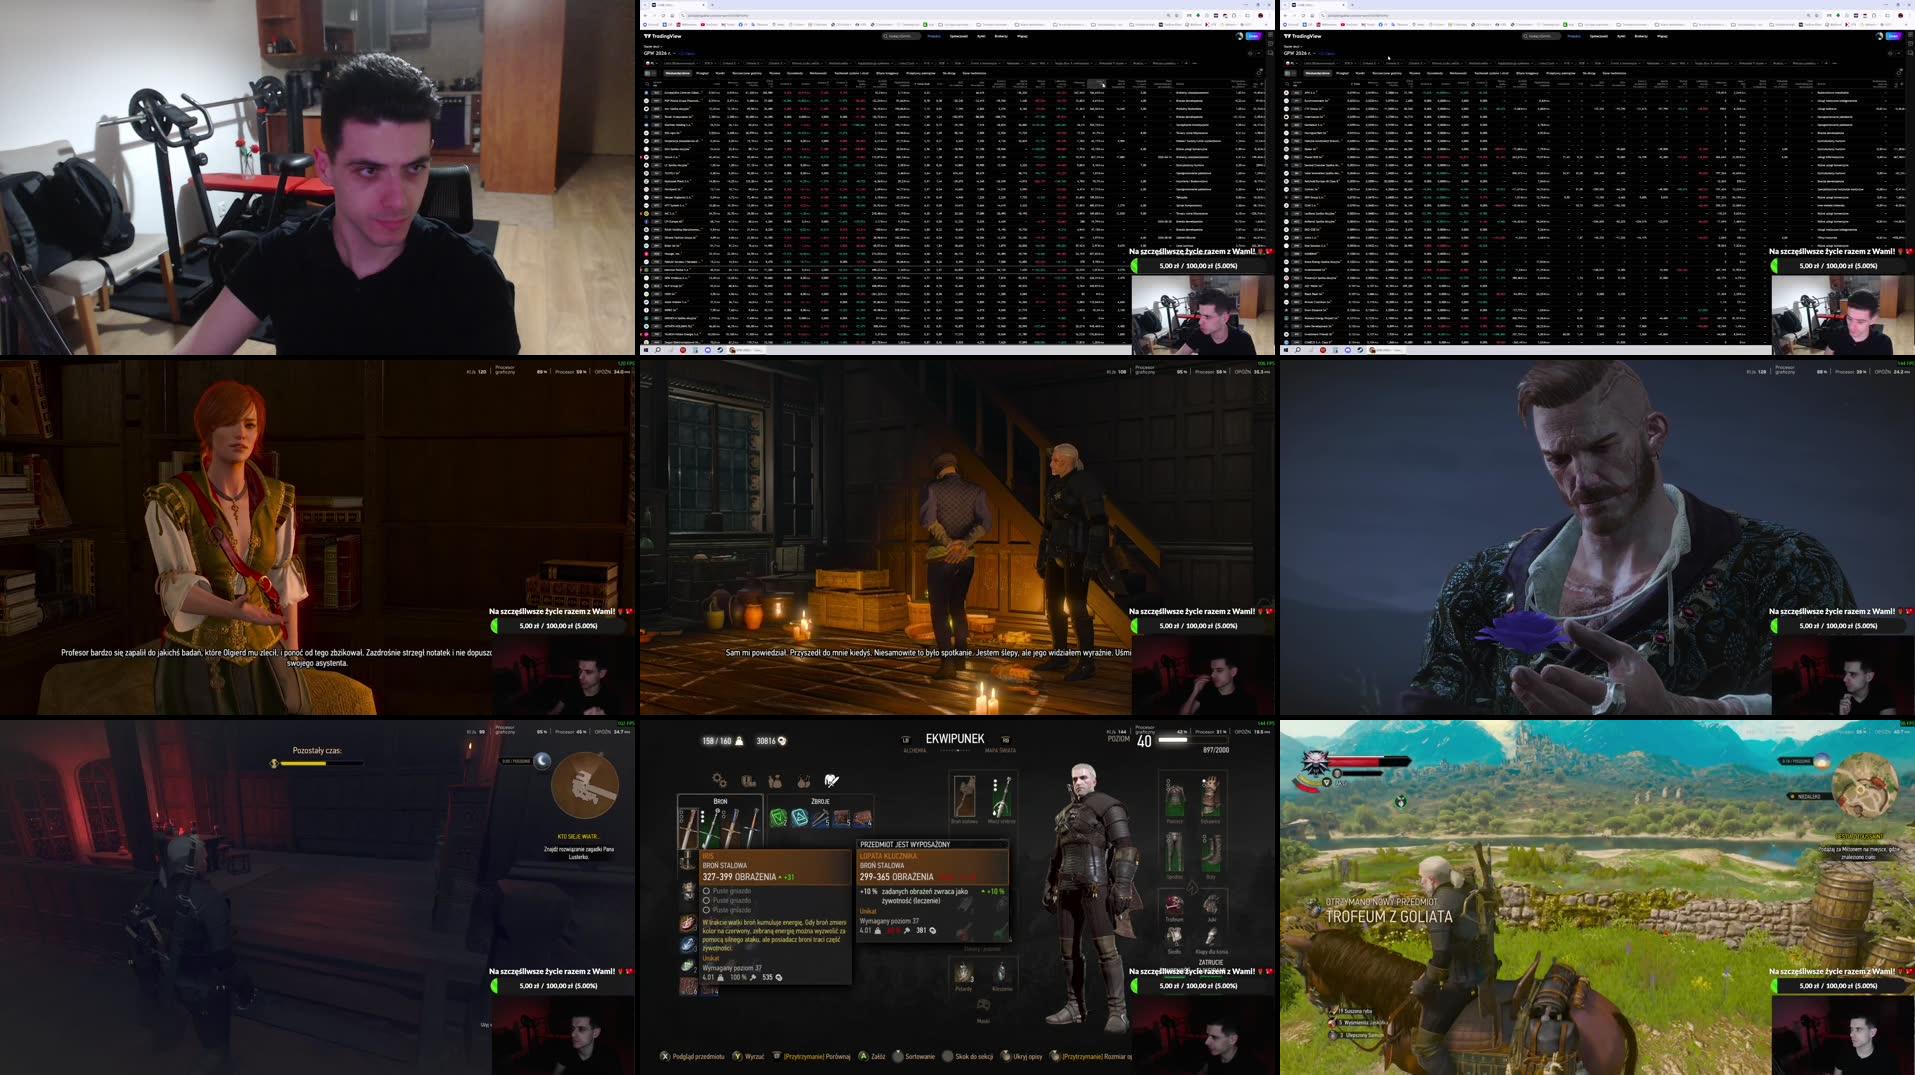This screenshot has width=1915, height=1075.
Task: Click Spodnie trousers equipment slot
Action: [x=1174, y=853]
